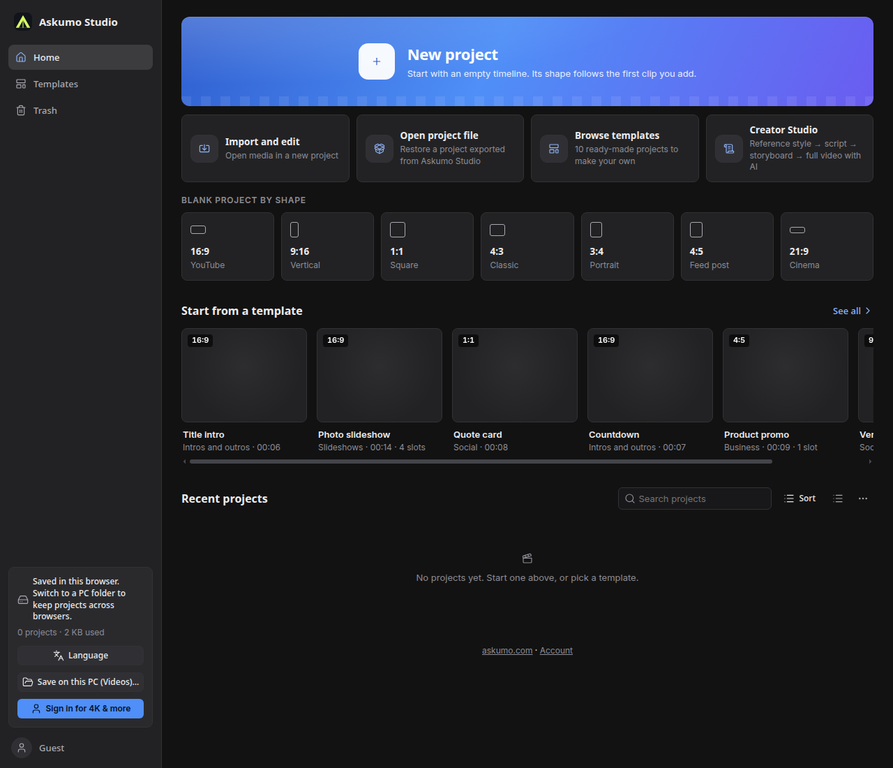This screenshot has height=768, width=893.
Task: Click Save on this PC (Videos) button
Action: [x=80, y=682]
